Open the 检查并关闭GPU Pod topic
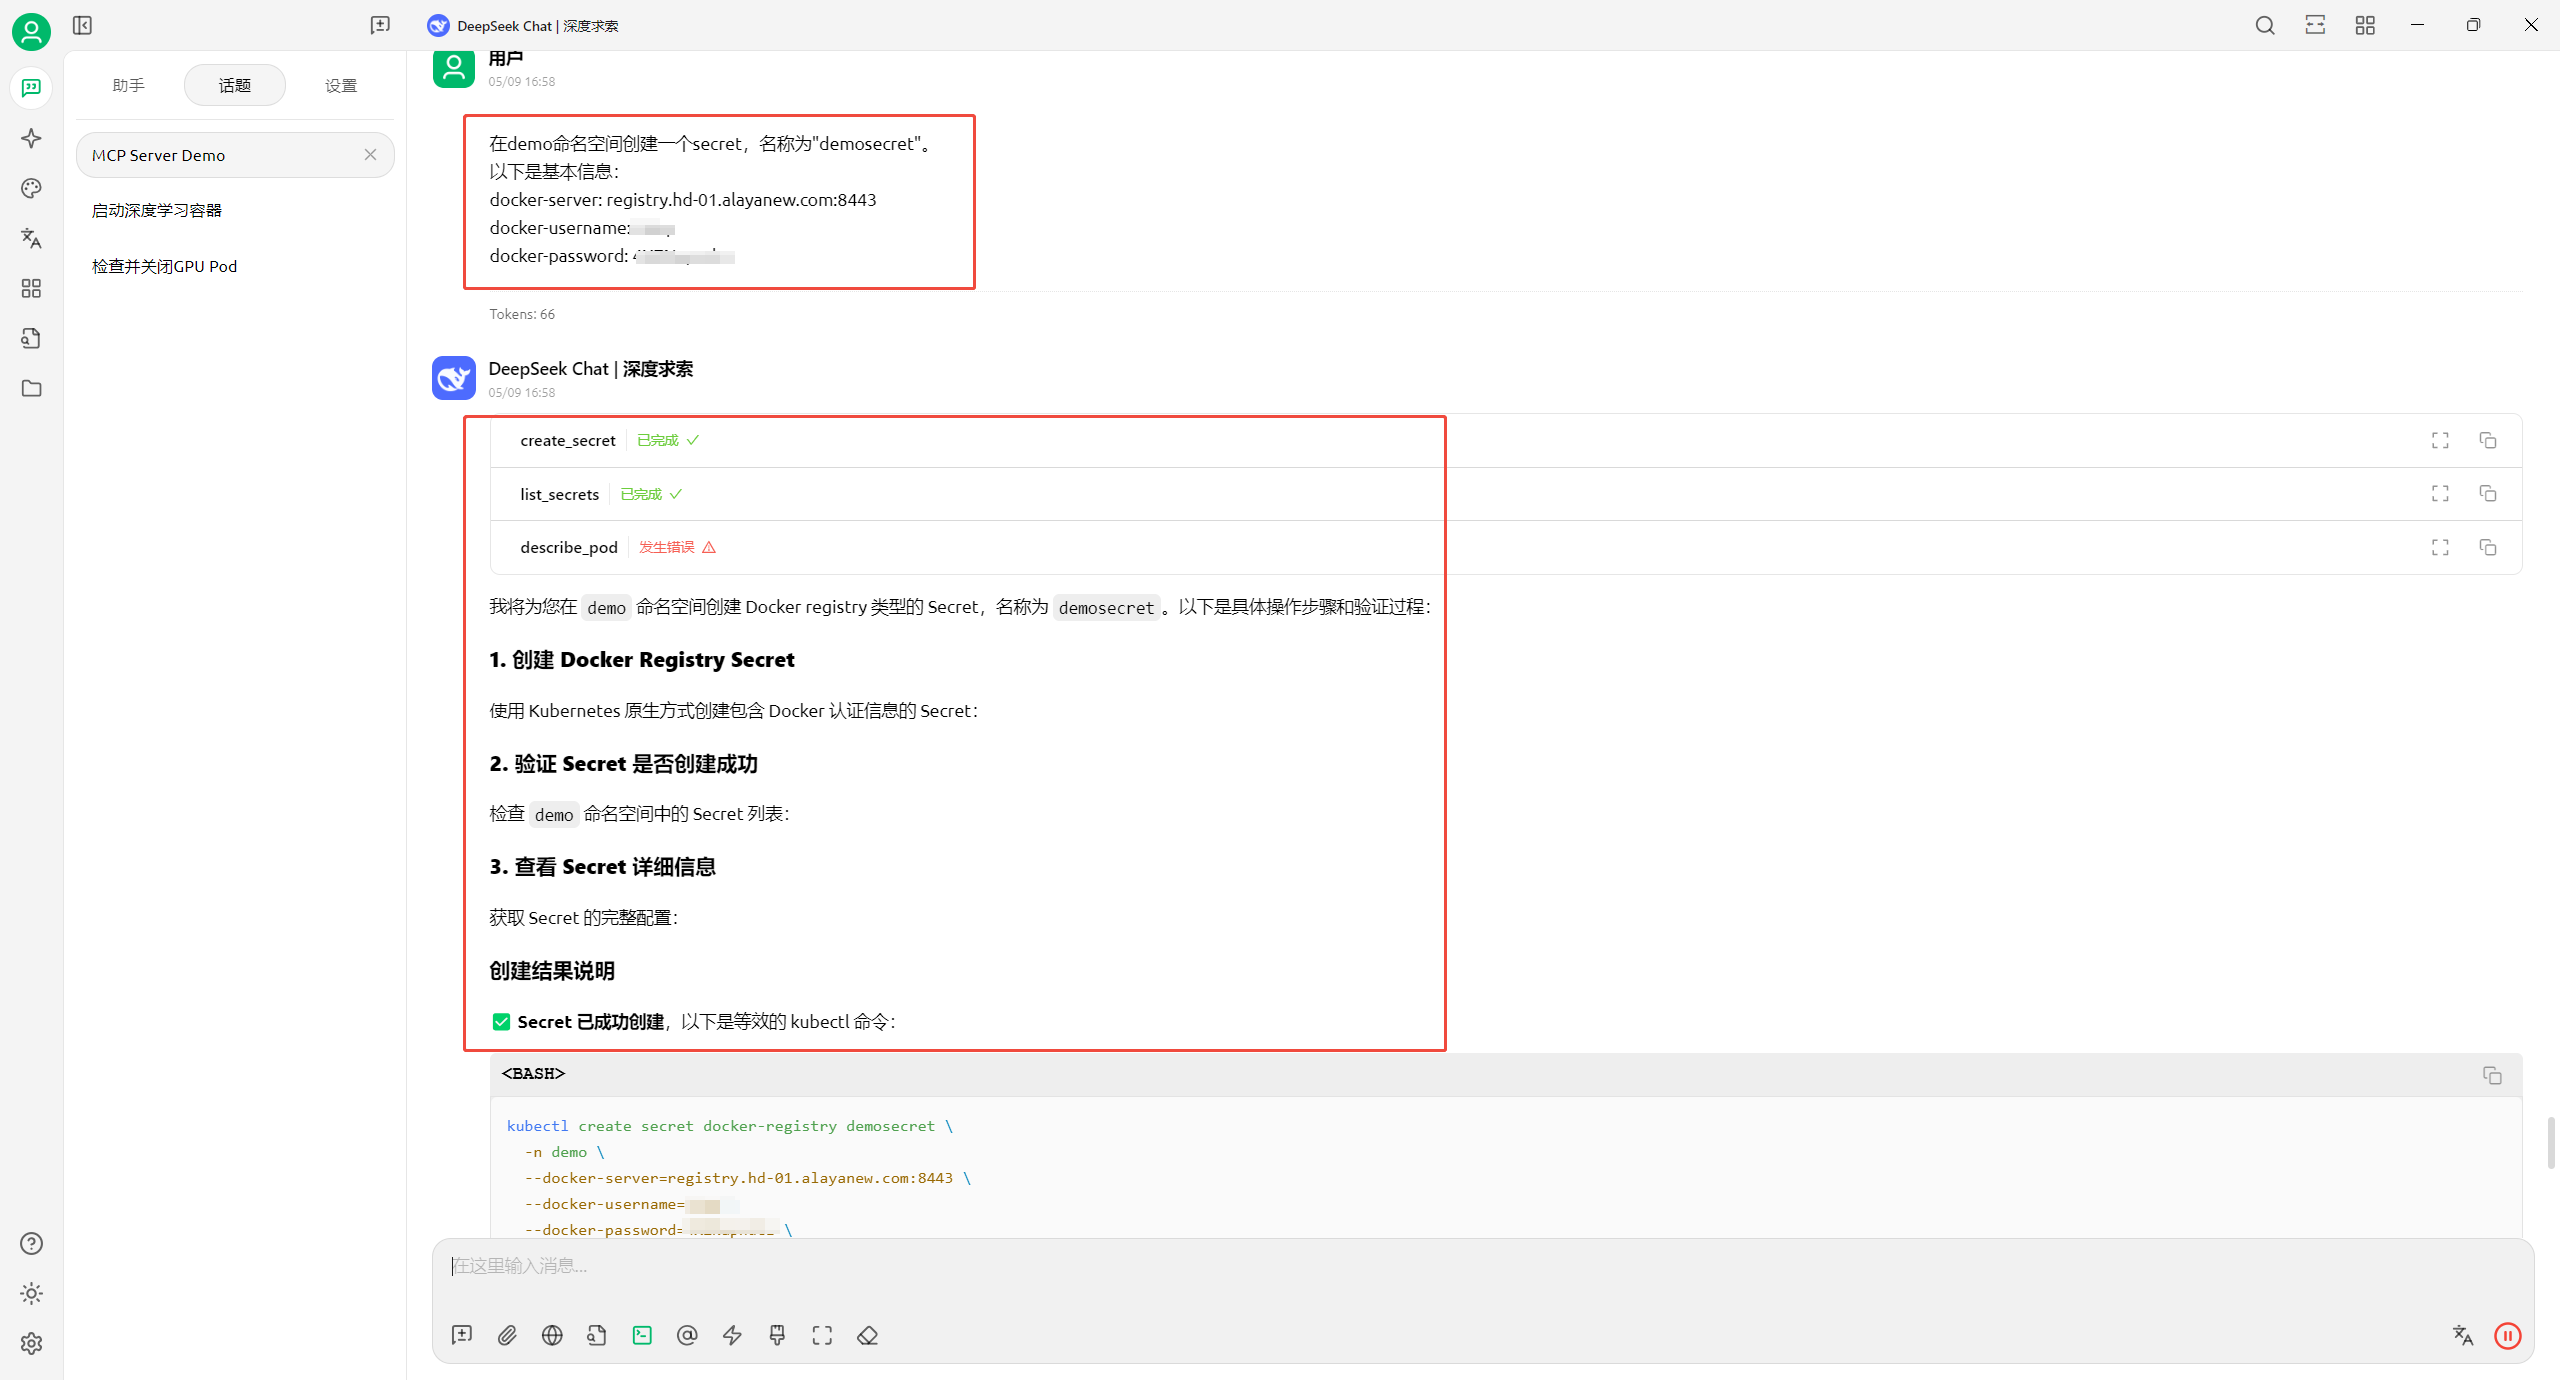This screenshot has height=1380, width=2560. pyautogui.click(x=165, y=266)
